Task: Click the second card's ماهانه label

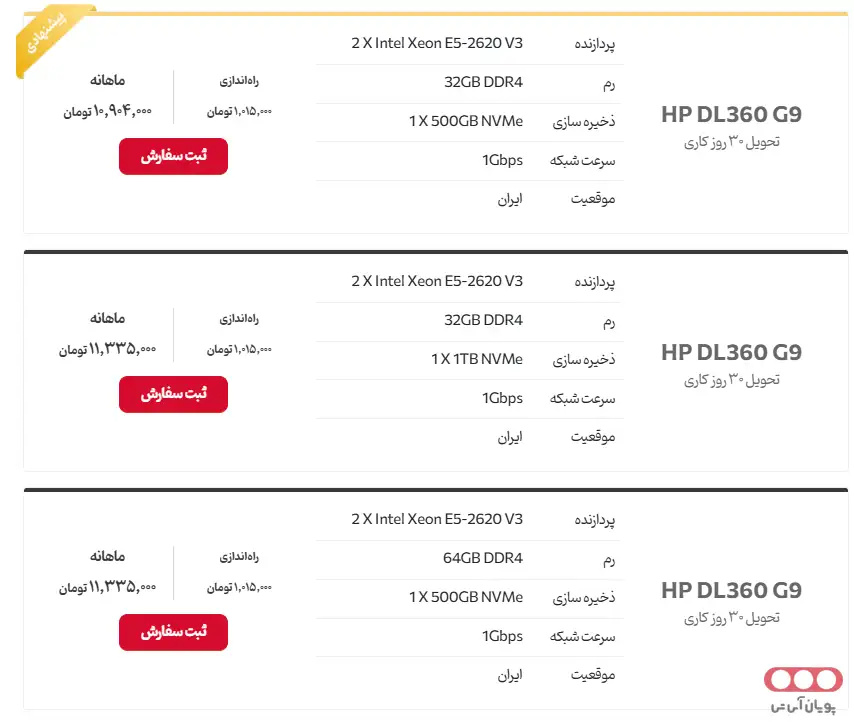Action: [107, 318]
